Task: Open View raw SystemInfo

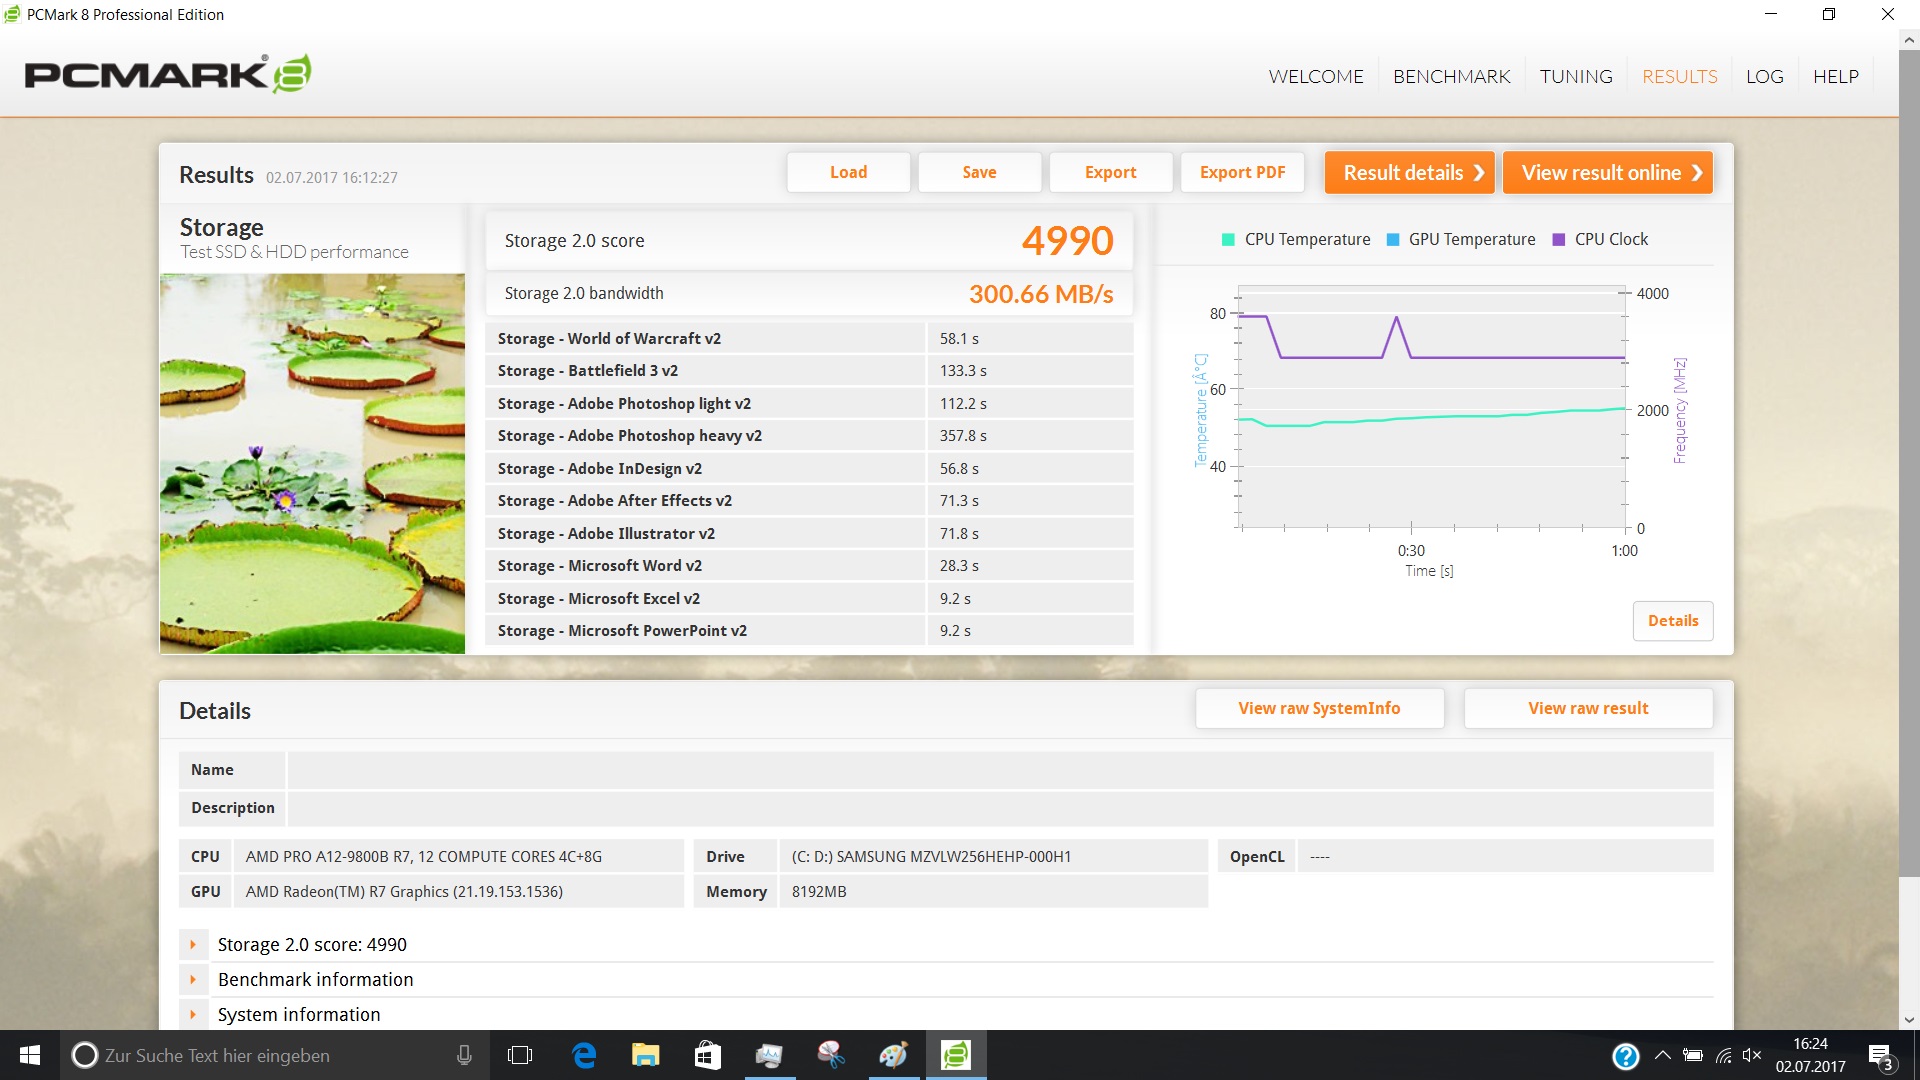Action: pyautogui.click(x=1319, y=708)
